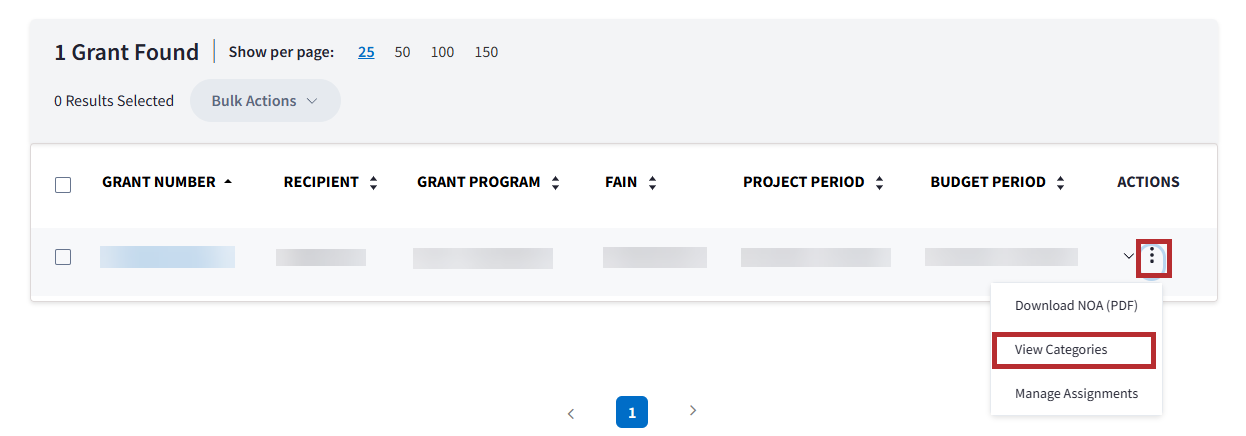Open the Bulk Actions dropdown
This screenshot has width=1246, height=436.
pos(264,101)
